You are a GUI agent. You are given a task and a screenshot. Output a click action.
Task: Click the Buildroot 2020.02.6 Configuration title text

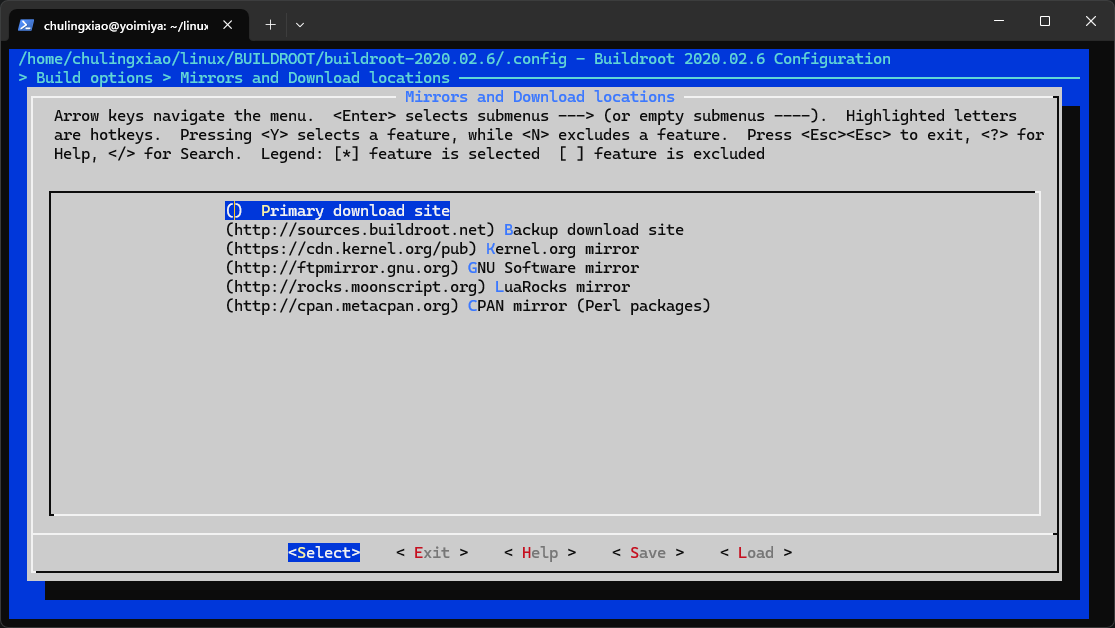(x=742, y=59)
